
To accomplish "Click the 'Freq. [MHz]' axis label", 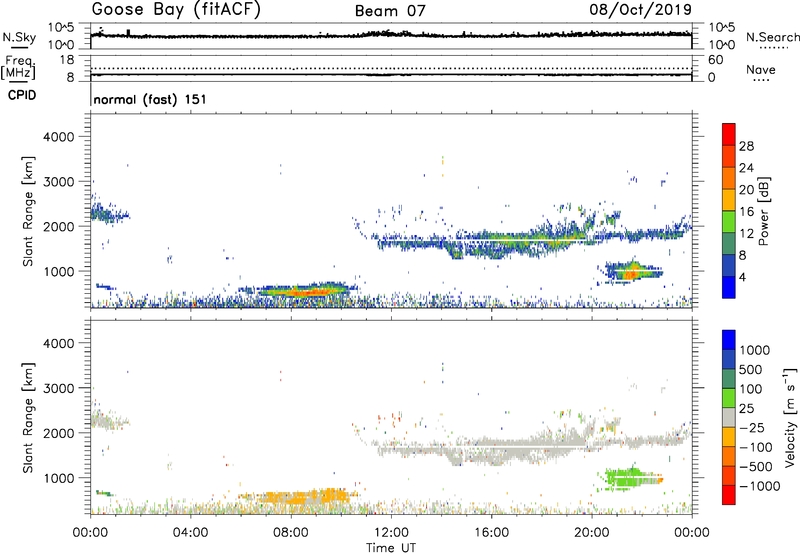I will 19,68.
